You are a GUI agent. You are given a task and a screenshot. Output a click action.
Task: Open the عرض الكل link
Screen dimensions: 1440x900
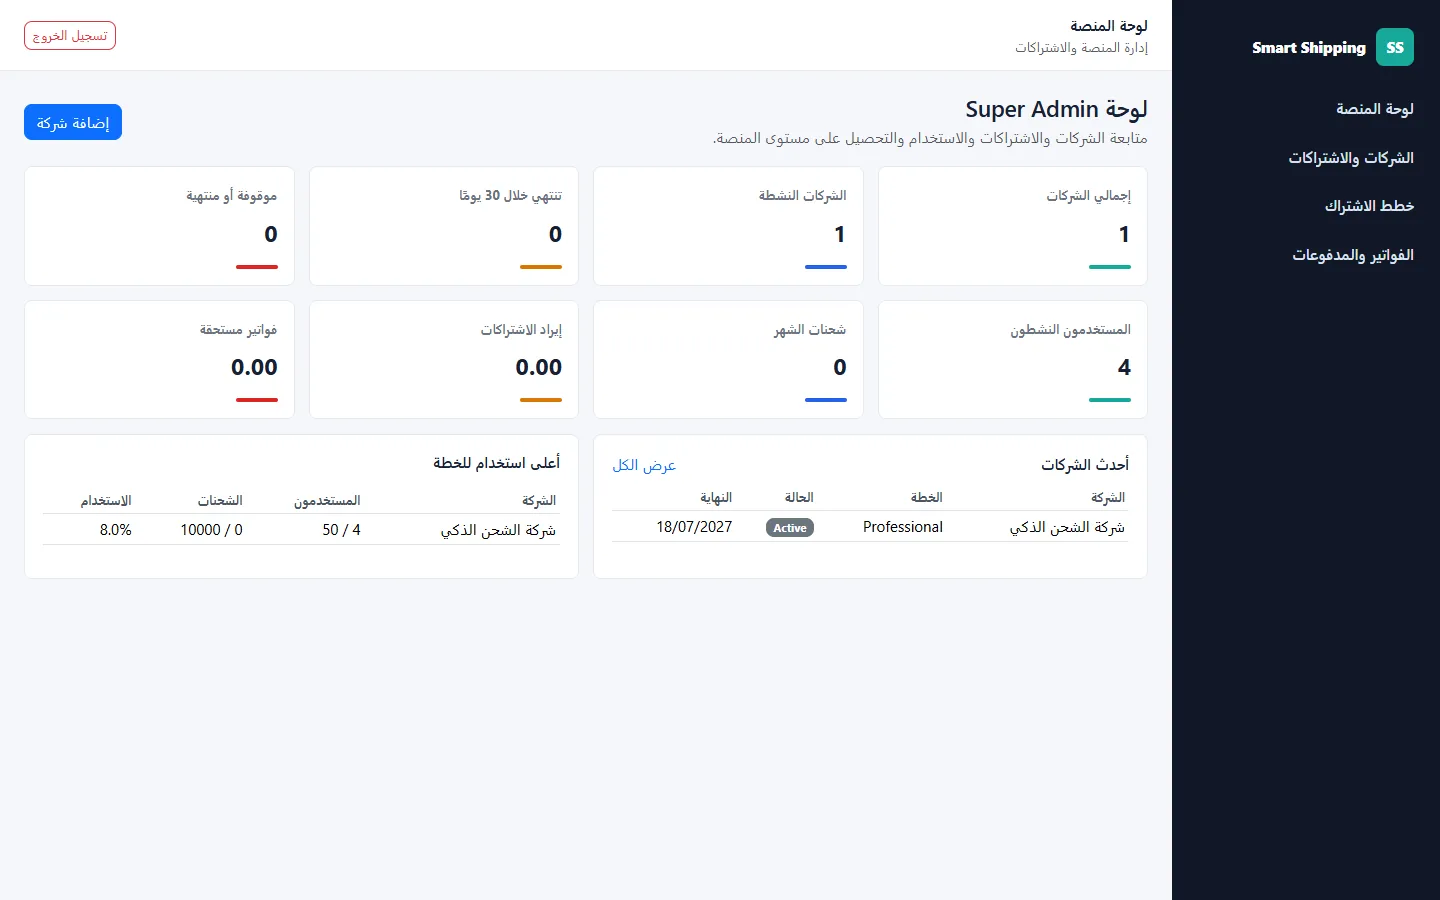pyautogui.click(x=644, y=465)
